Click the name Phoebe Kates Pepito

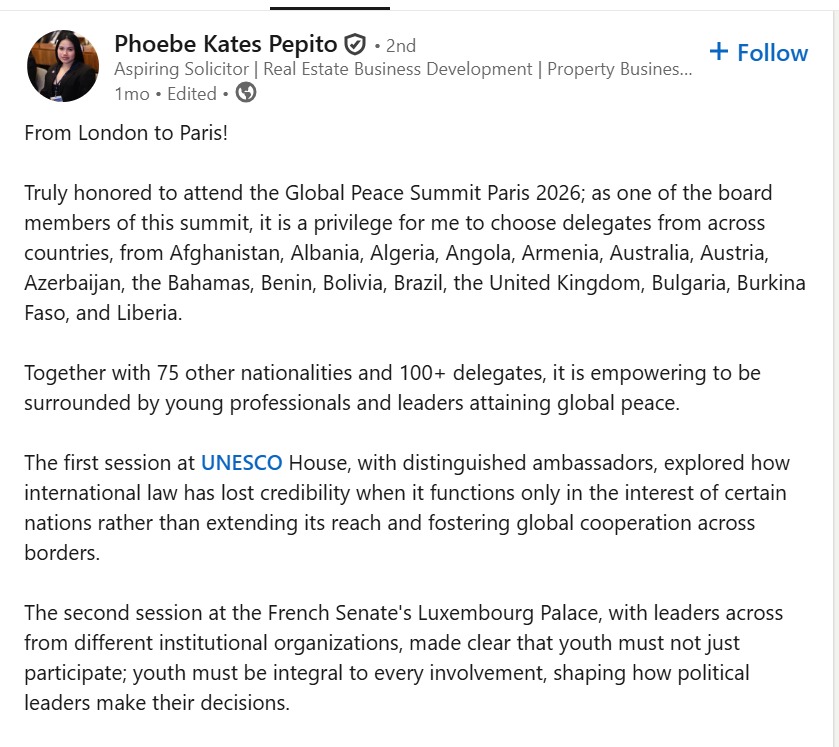pyautogui.click(x=226, y=45)
